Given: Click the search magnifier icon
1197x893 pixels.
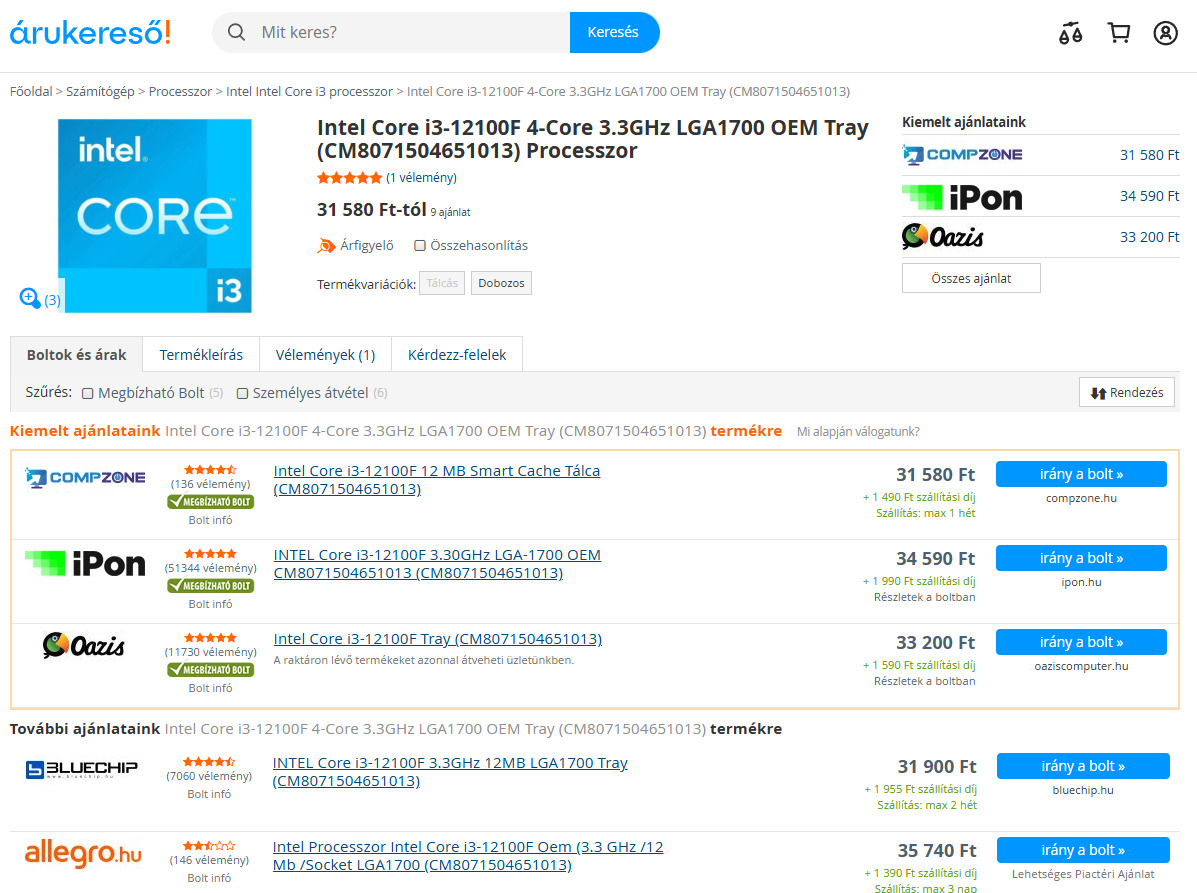Looking at the screenshot, I should pyautogui.click(x=237, y=32).
